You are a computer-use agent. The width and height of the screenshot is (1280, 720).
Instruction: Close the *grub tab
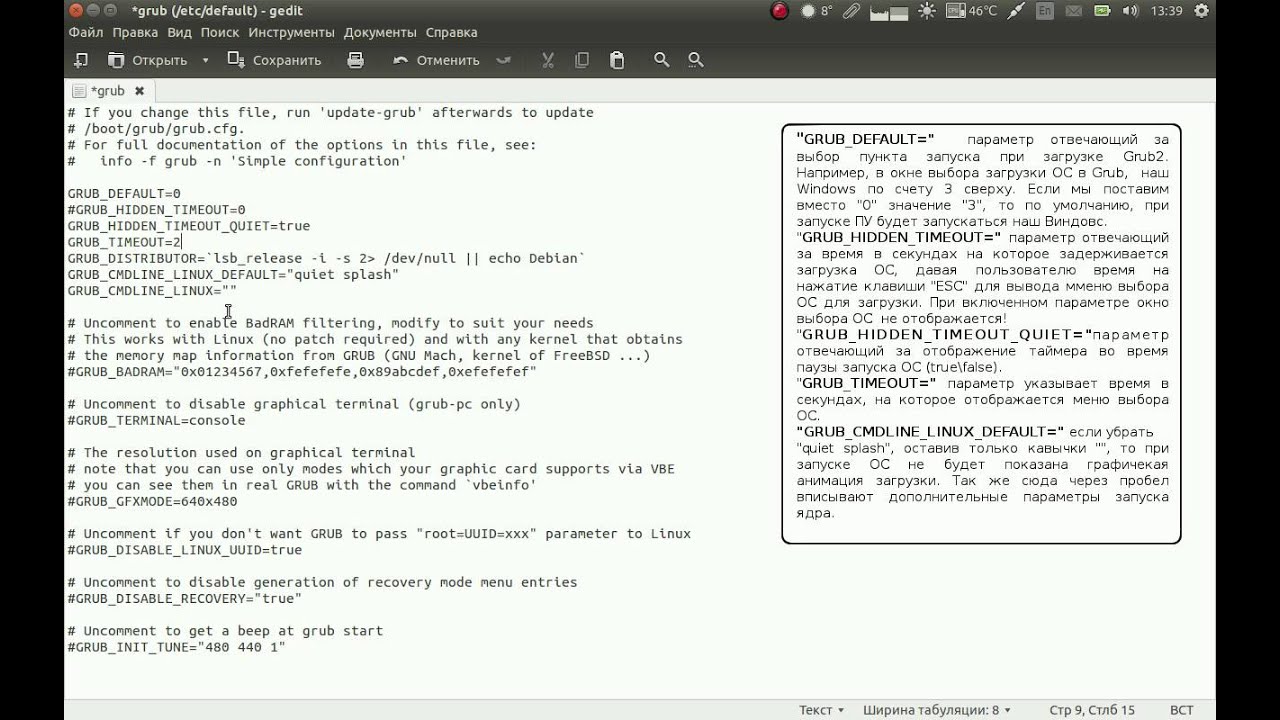click(140, 91)
